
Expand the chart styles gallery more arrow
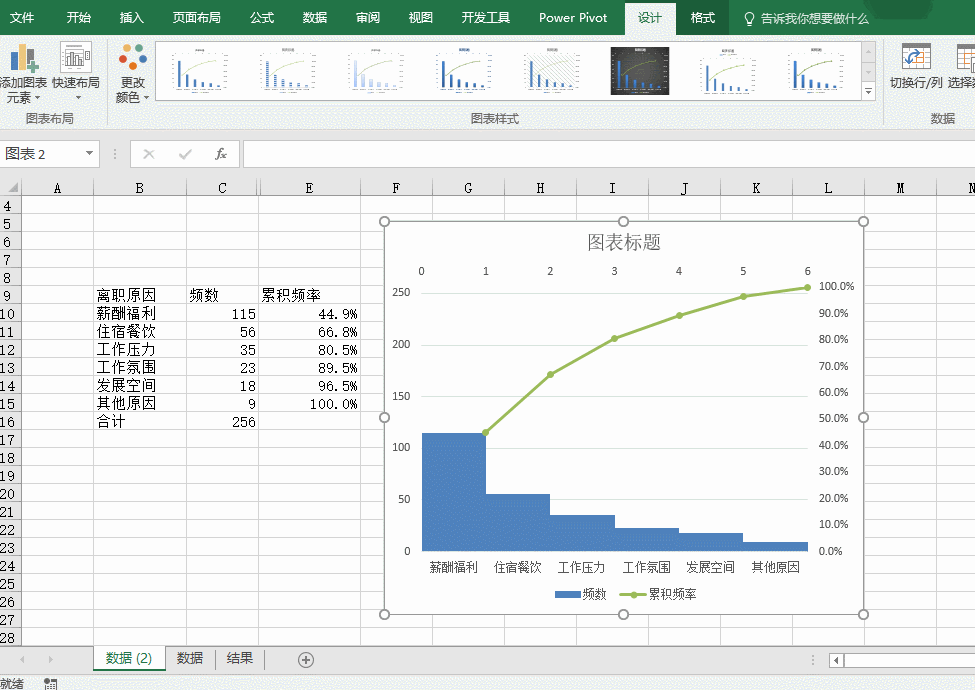[868, 91]
